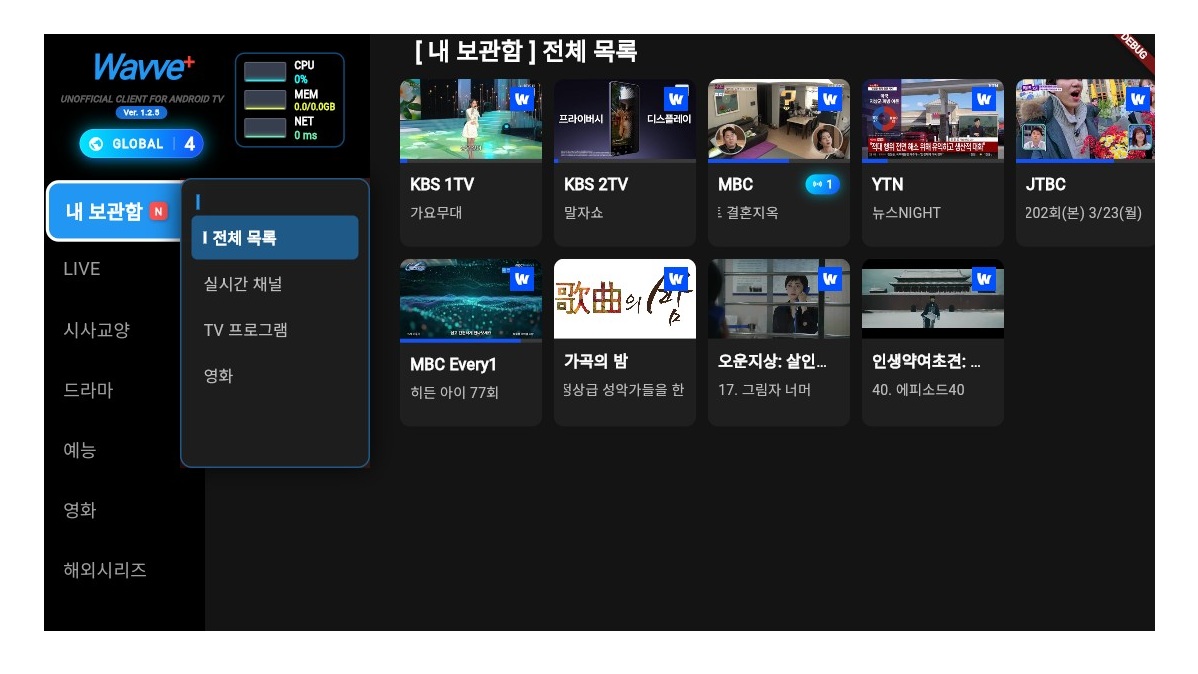
Task: Click Wavve badge on 오운지상 thumbnail
Action: [830, 280]
